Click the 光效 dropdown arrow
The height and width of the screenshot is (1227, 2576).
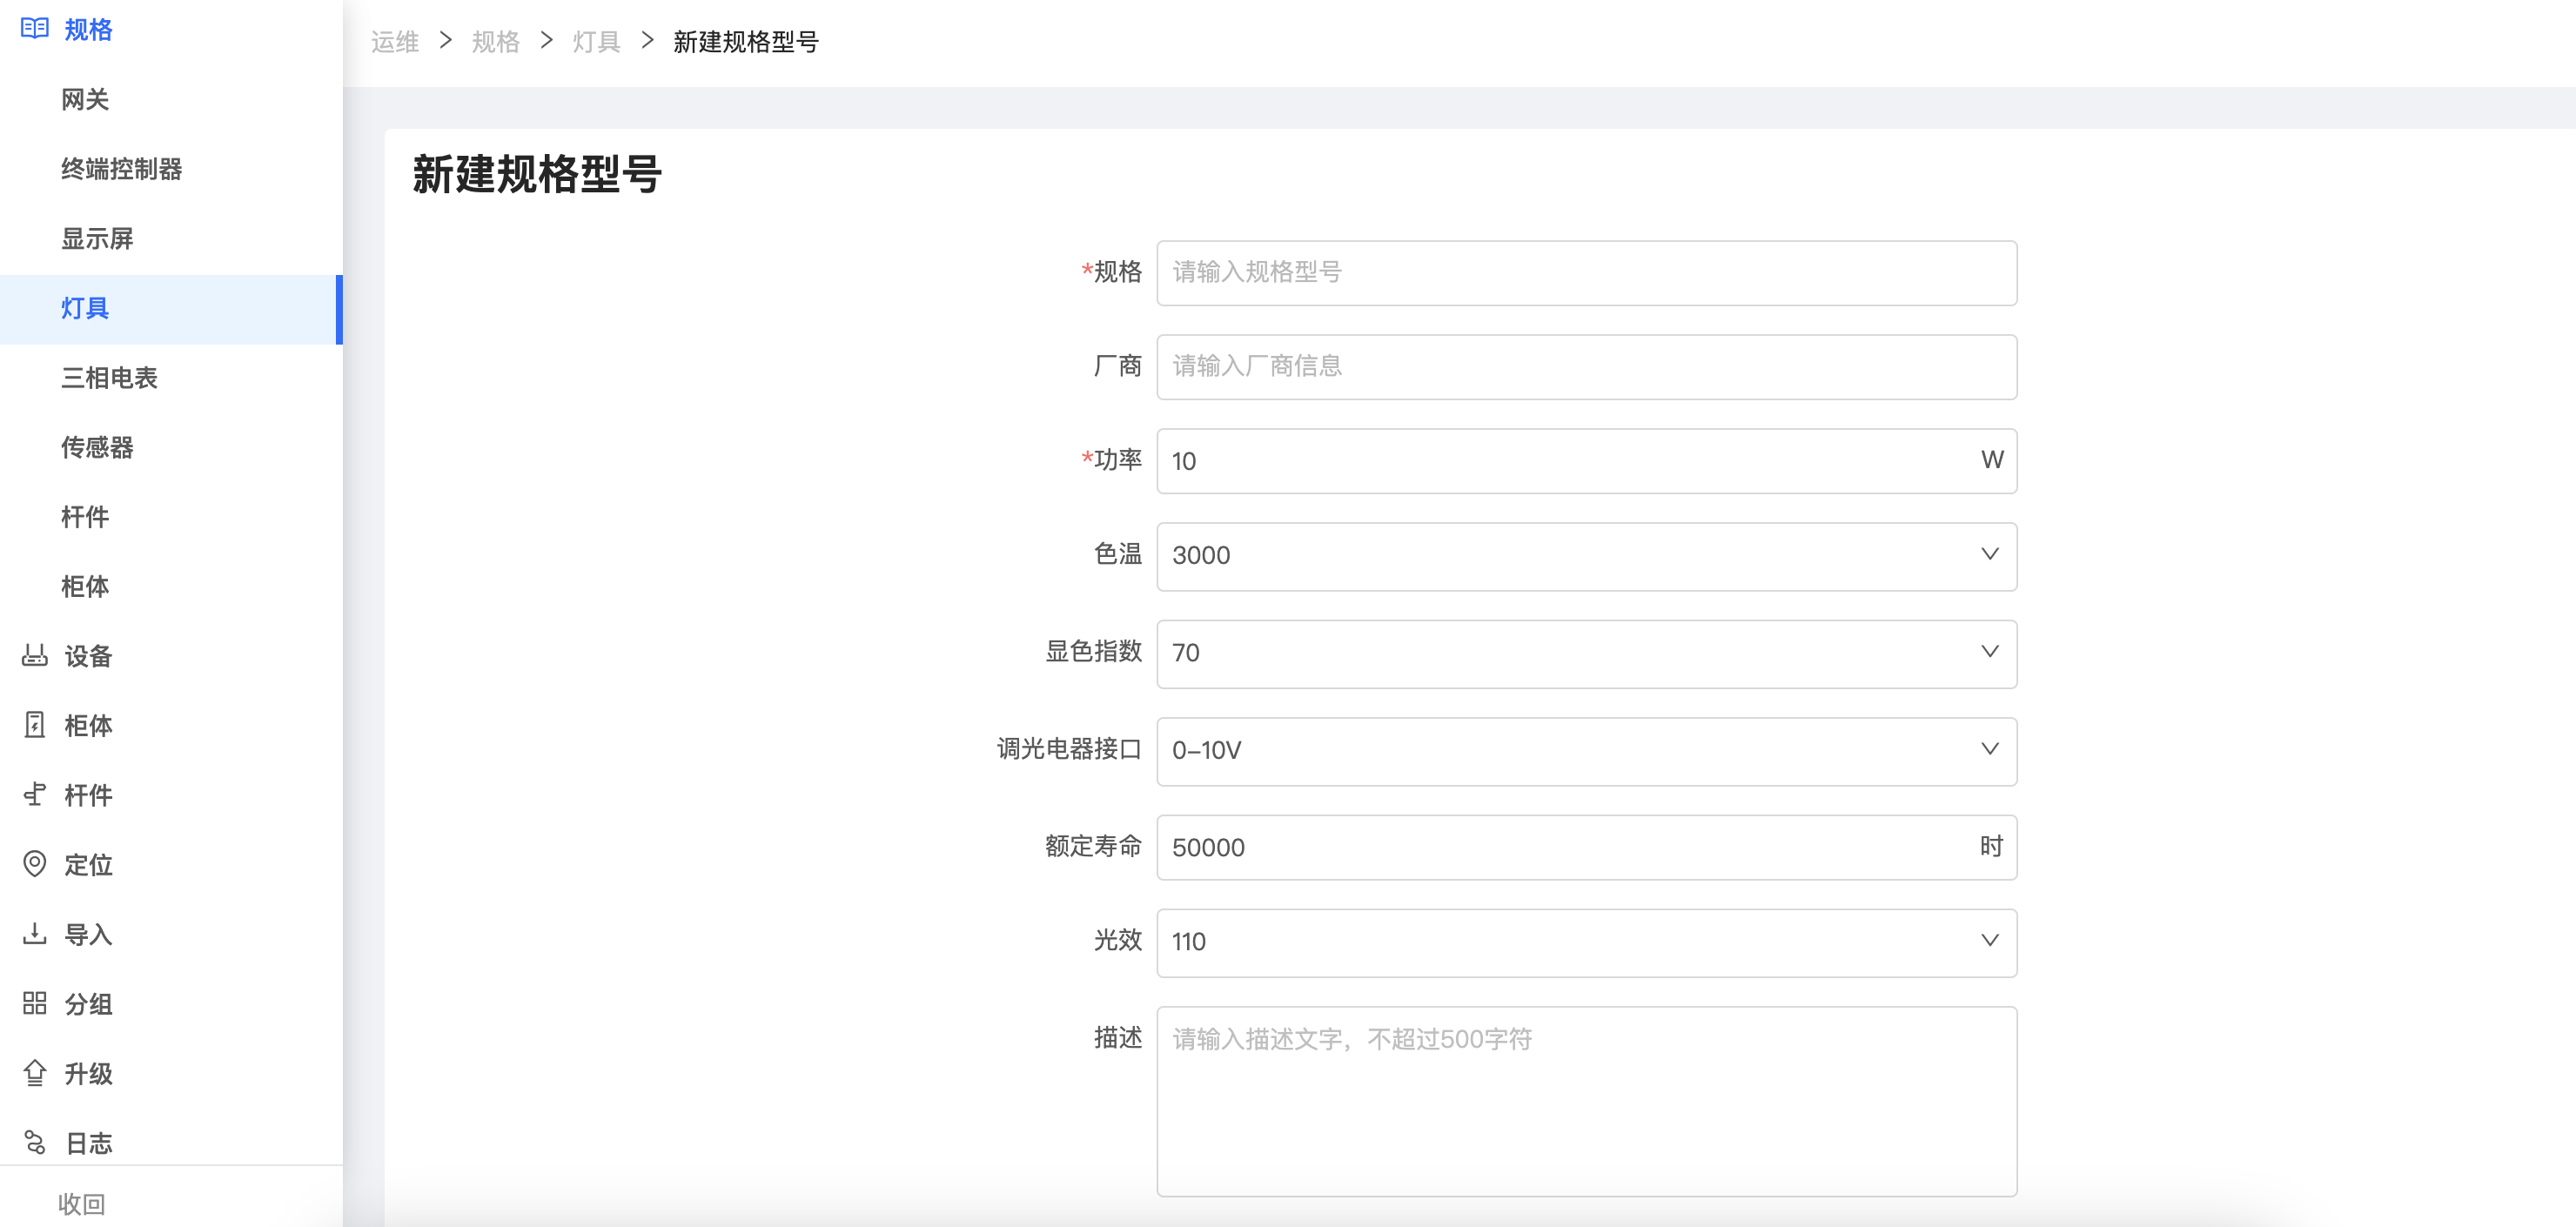(1989, 940)
